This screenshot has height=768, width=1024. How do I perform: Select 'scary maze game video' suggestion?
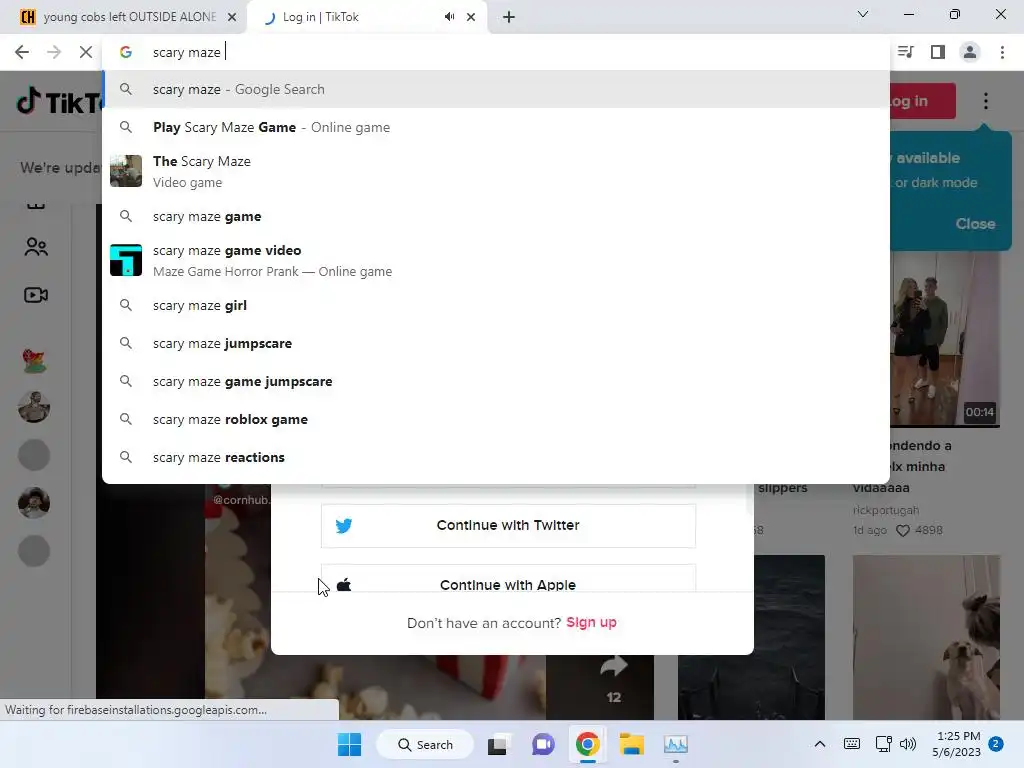click(x=496, y=261)
